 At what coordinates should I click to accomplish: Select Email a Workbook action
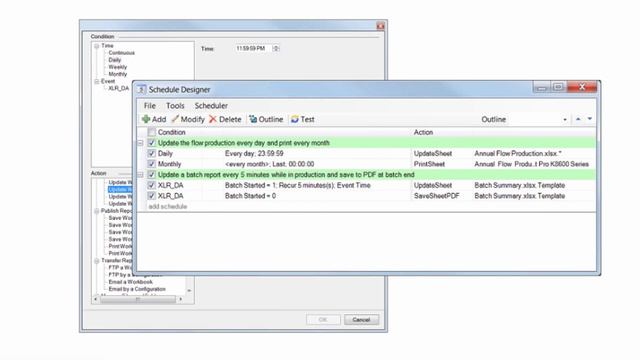[x=131, y=282]
